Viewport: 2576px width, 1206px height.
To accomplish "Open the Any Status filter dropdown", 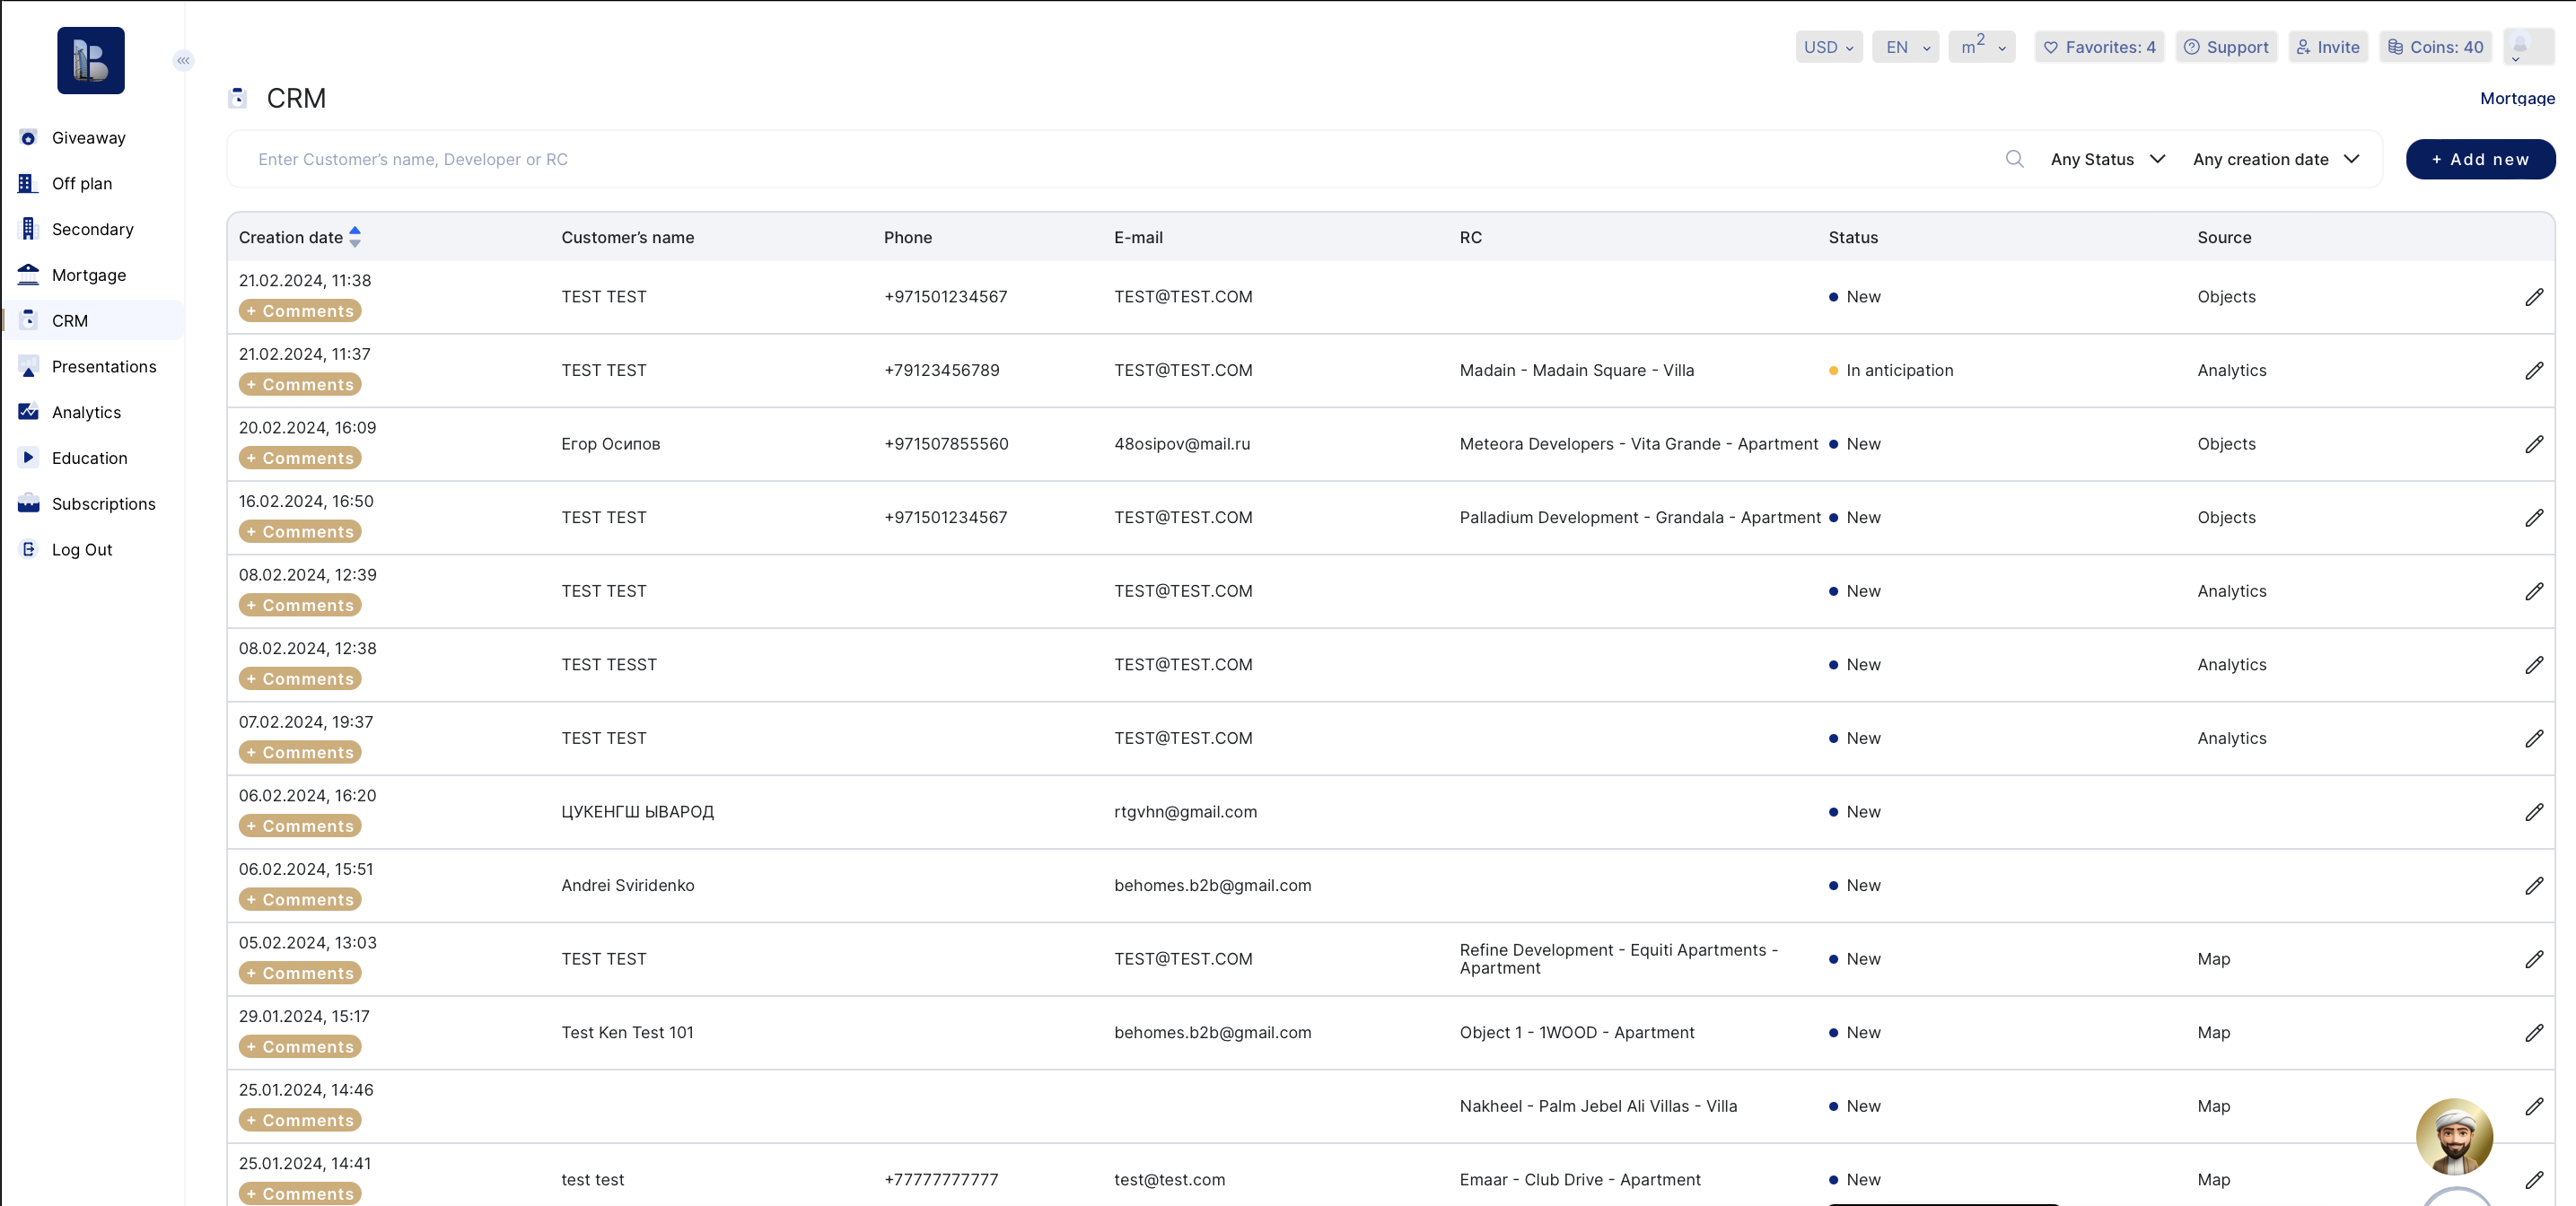I will coord(2107,159).
